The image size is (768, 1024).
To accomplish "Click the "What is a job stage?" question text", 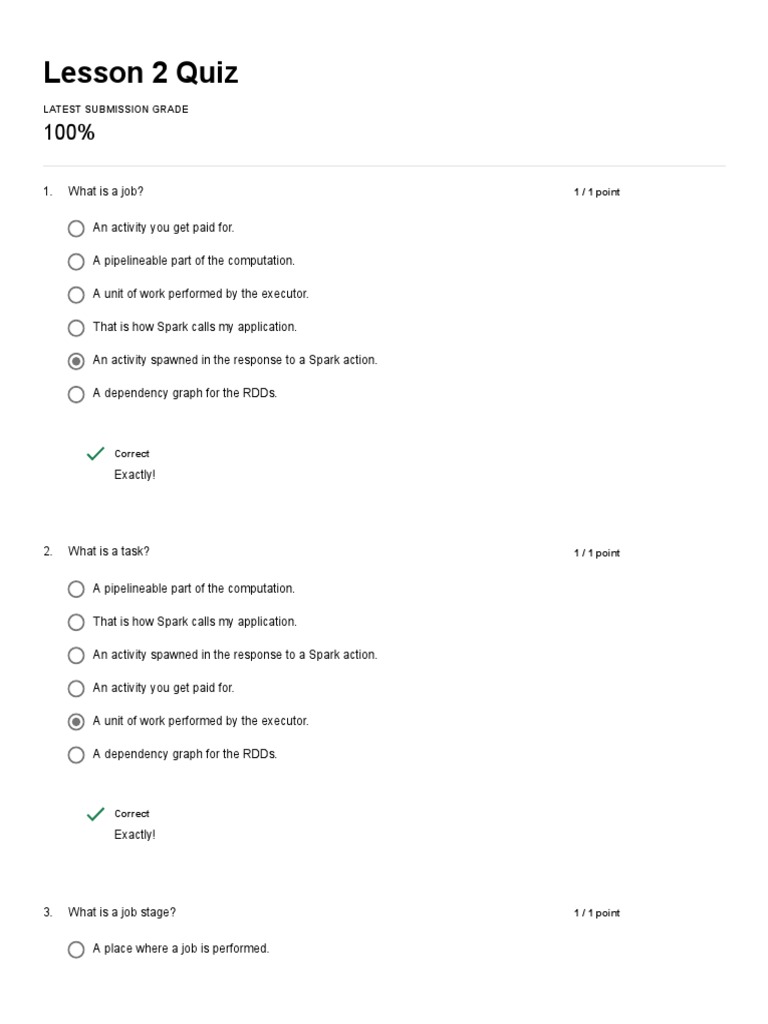I will point(121,912).
